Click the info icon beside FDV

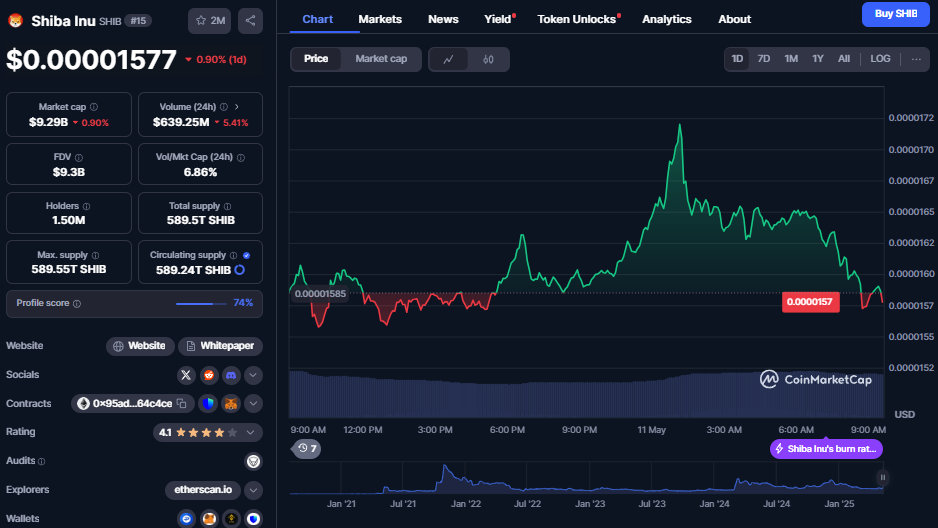79,158
